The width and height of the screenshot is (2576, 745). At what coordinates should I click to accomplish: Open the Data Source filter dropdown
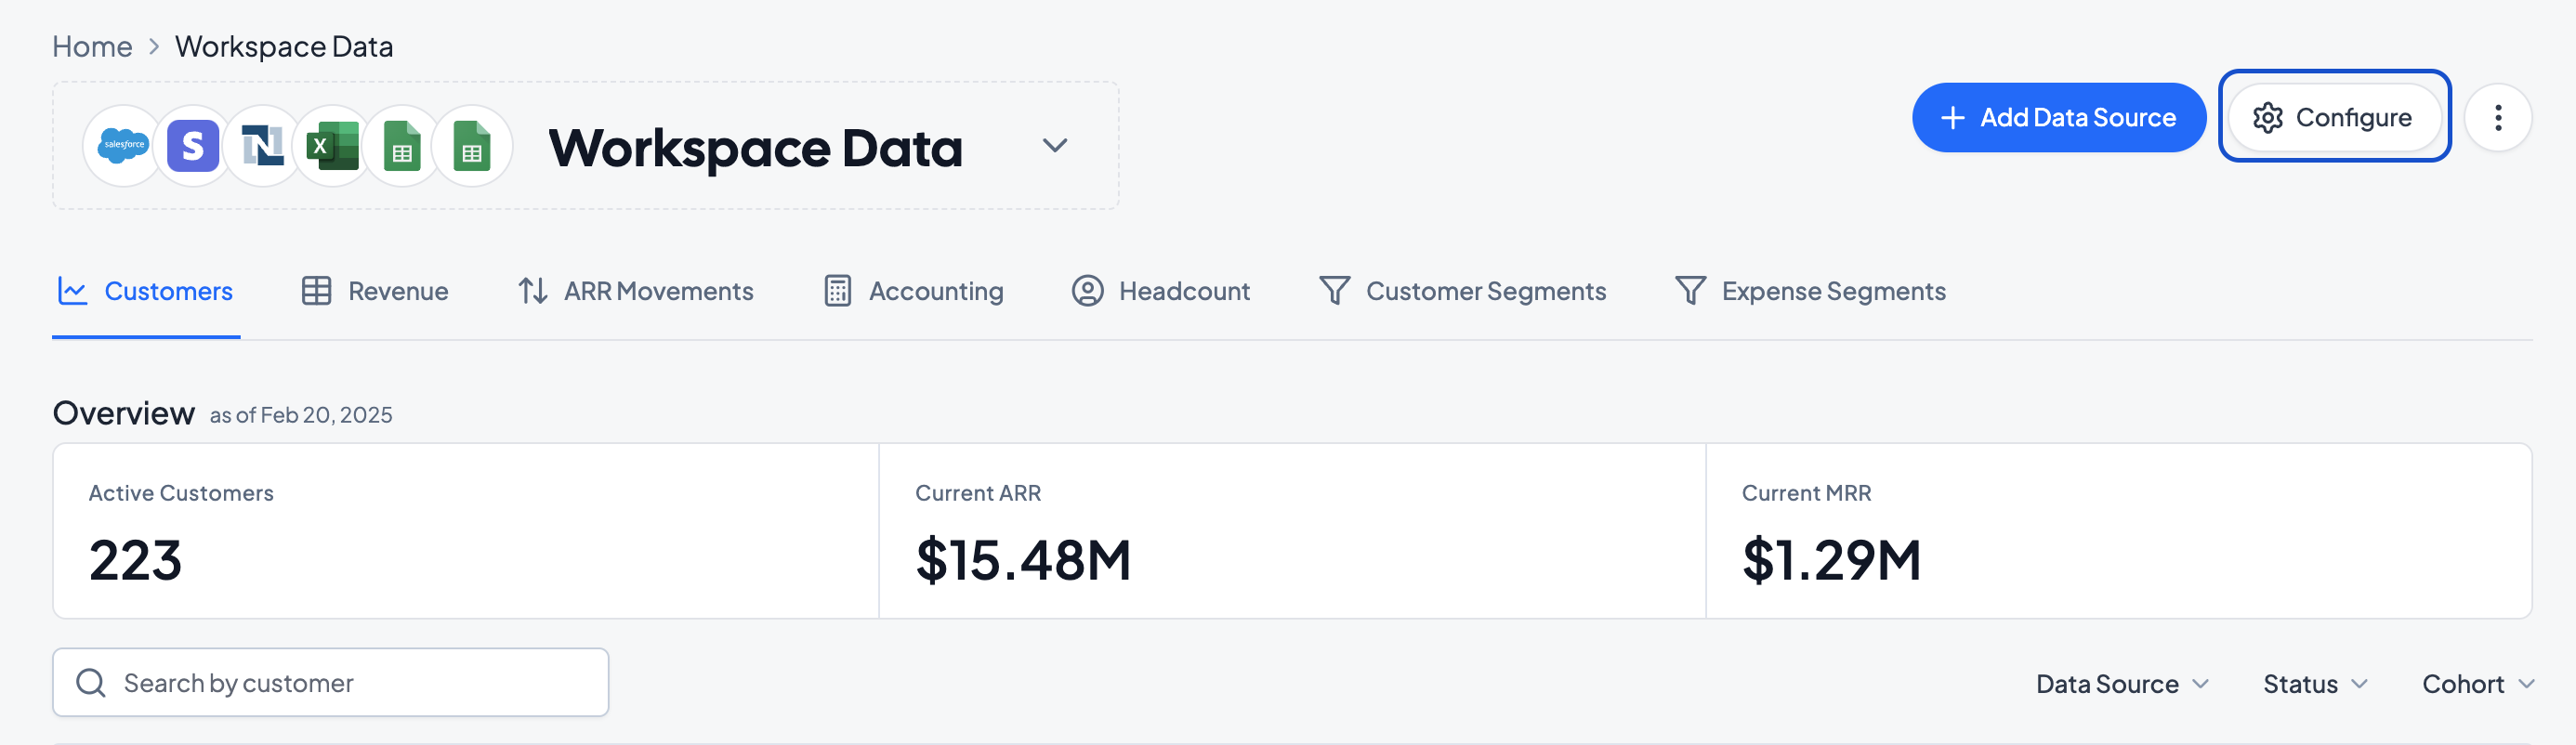coord(2121,684)
